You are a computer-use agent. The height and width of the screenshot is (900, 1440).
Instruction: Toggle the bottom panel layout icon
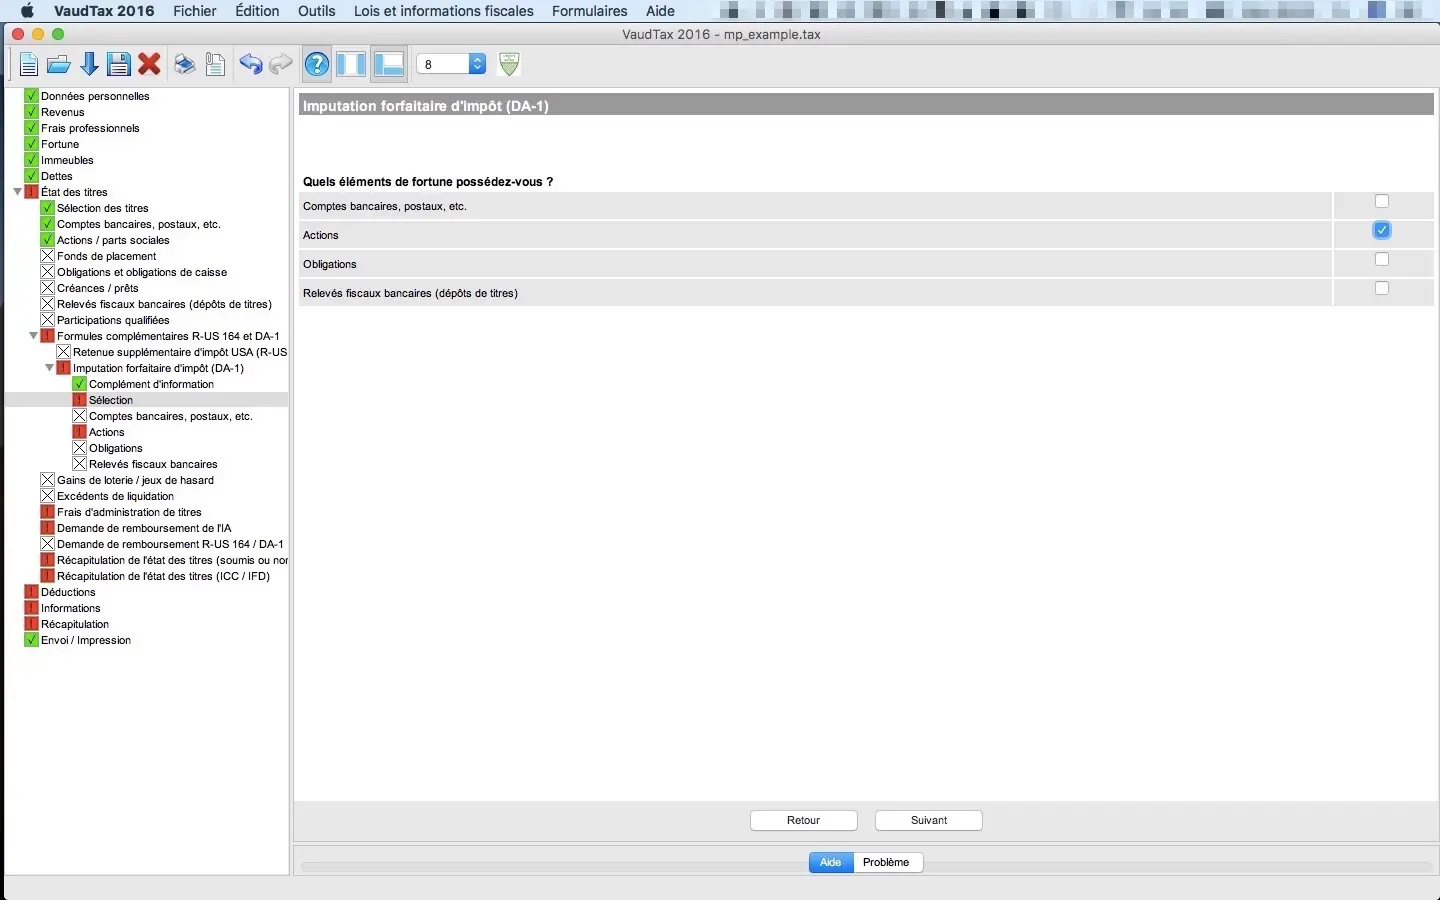click(x=388, y=65)
